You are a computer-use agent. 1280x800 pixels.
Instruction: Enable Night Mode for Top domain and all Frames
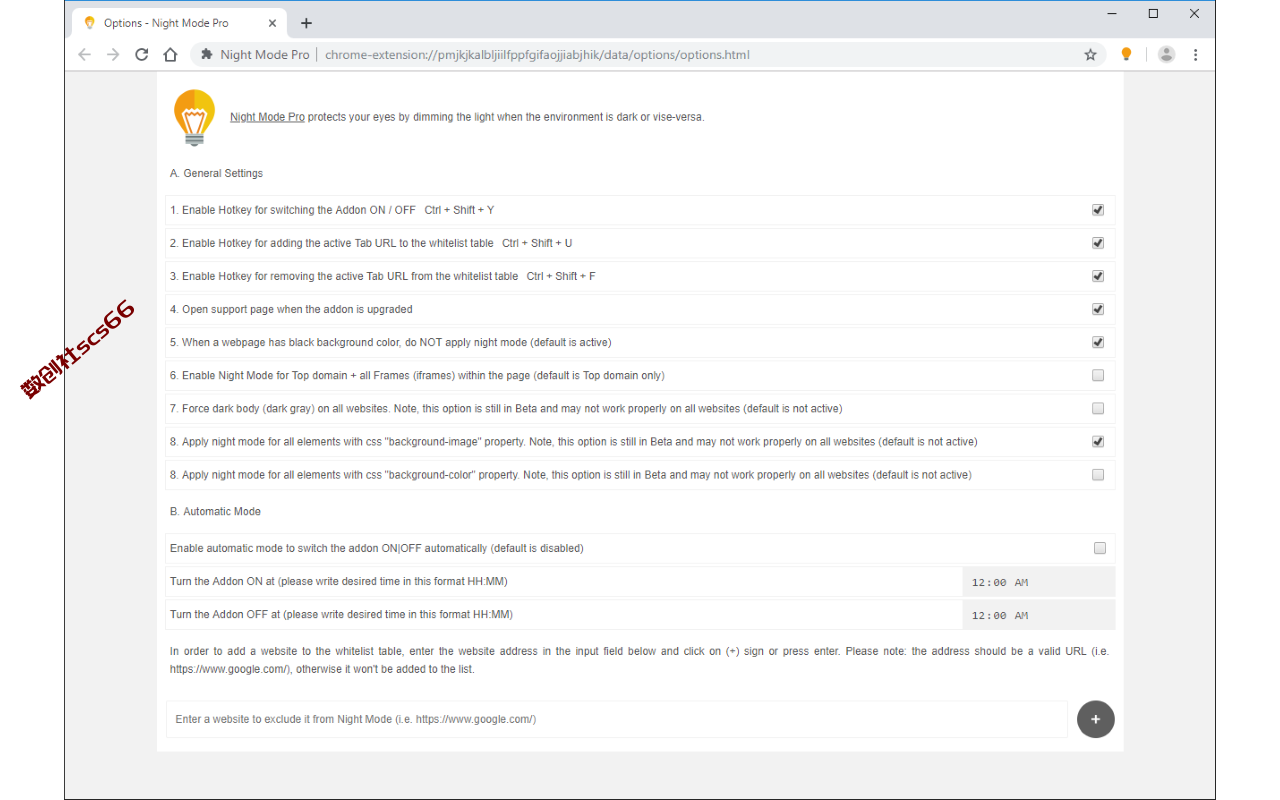pyautogui.click(x=1098, y=375)
